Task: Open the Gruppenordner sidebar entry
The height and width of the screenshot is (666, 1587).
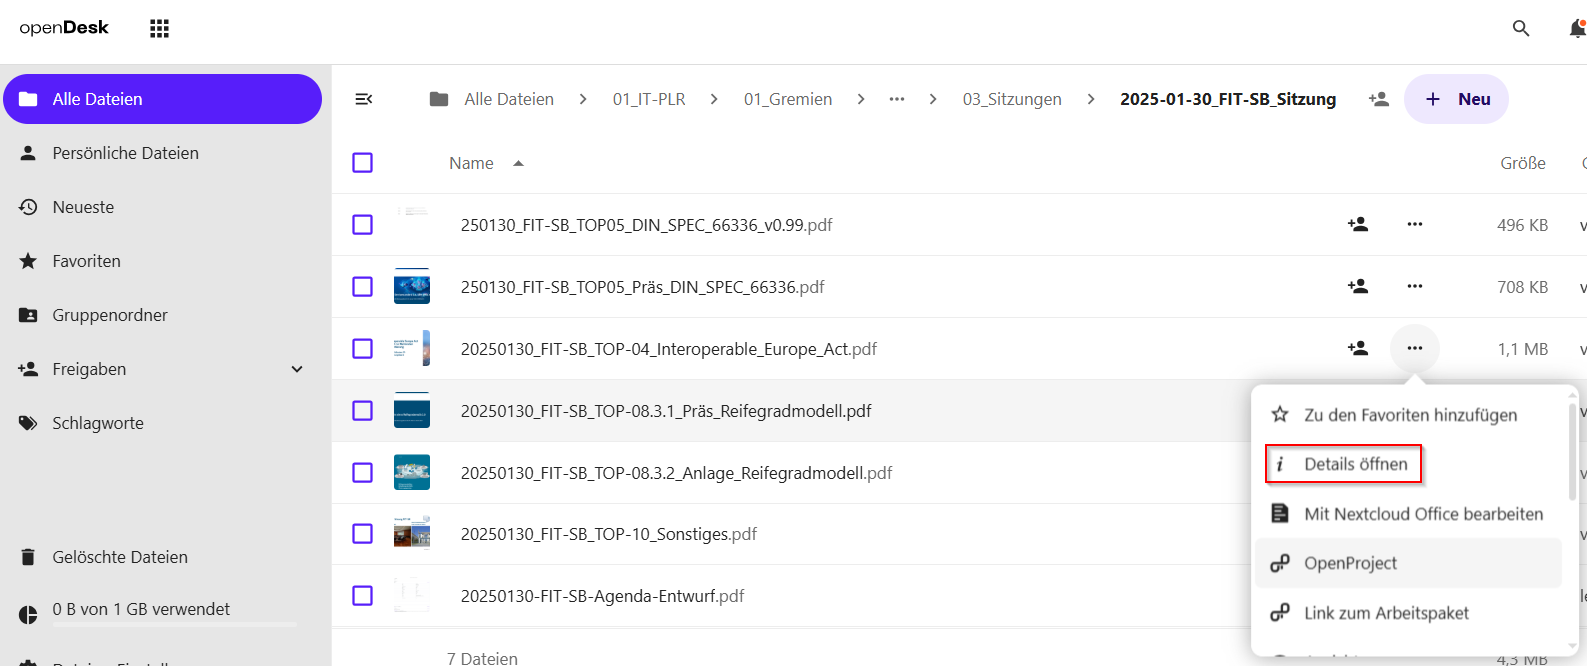Action: click(x=162, y=315)
